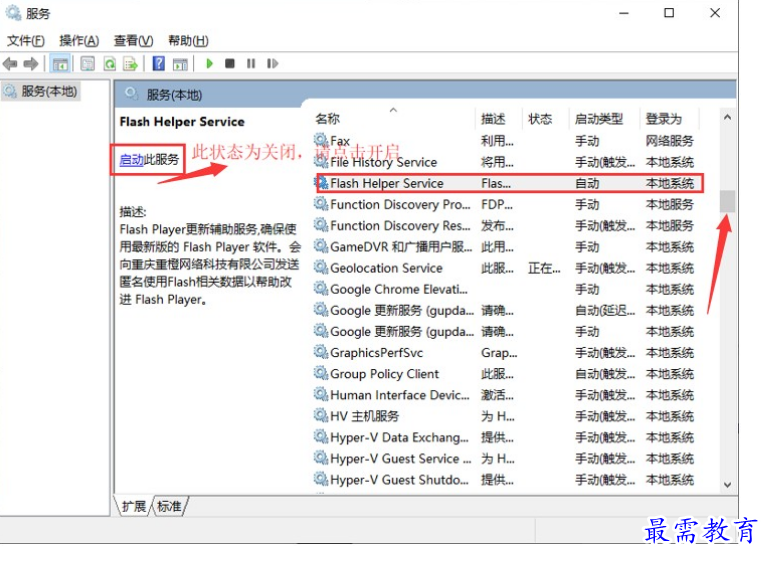Click the Restart Service button
This screenshot has height=562, width=766.
coord(272,64)
